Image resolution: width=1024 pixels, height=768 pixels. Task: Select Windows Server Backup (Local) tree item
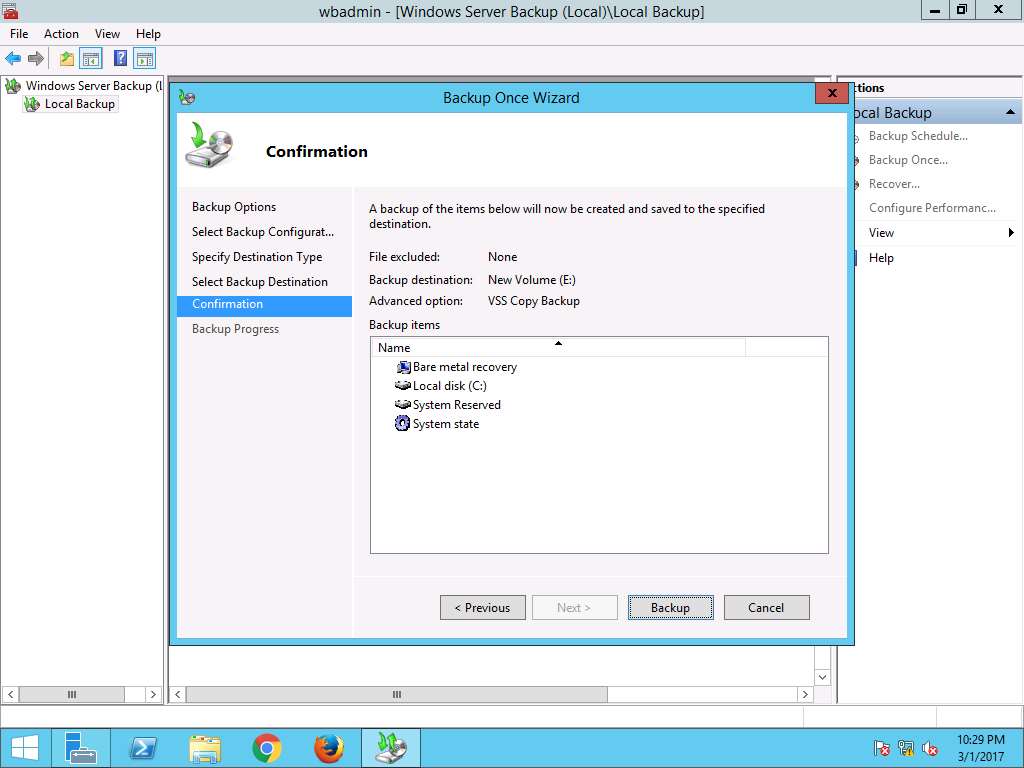point(93,86)
